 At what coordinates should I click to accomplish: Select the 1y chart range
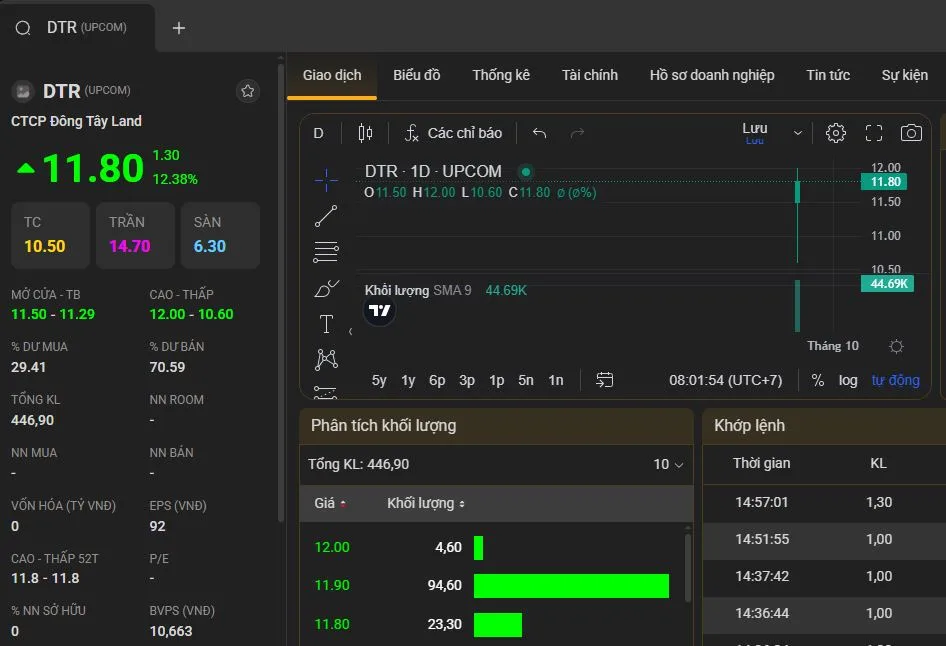point(408,380)
